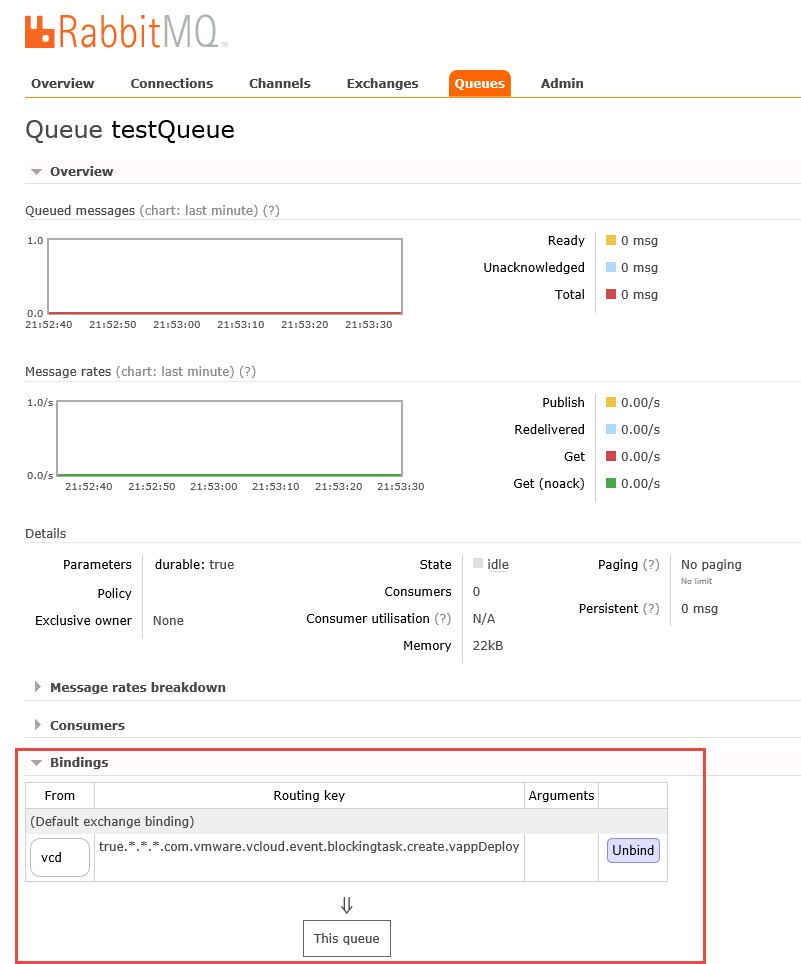Show help for Persistent messages
Image resolution: width=801 pixels, height=964 pixels.
pyautogui.click(x=651, y=608)
